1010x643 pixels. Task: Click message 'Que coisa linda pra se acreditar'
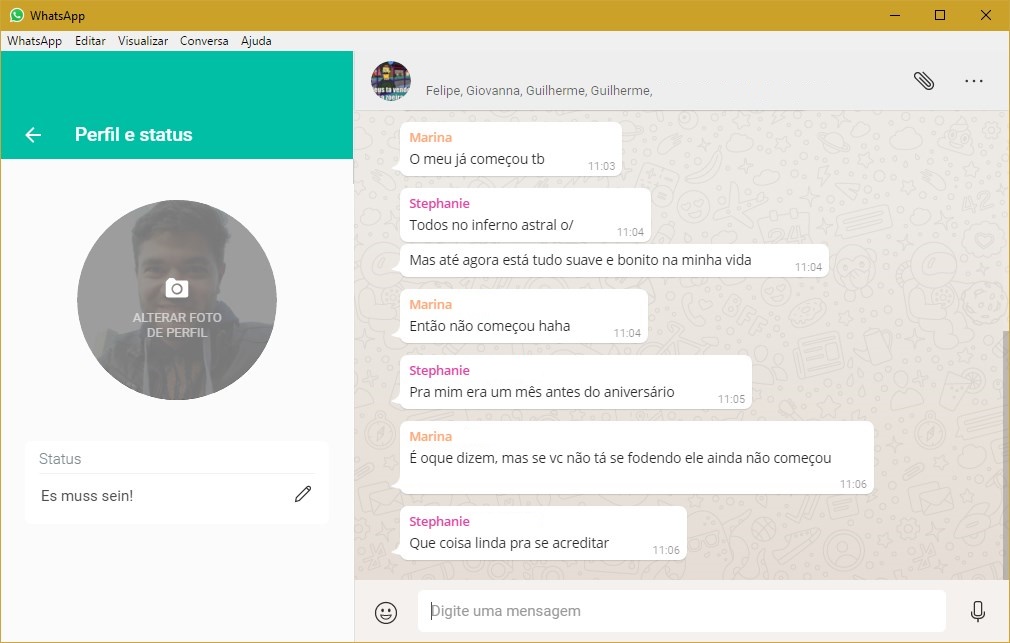point(509,543)
